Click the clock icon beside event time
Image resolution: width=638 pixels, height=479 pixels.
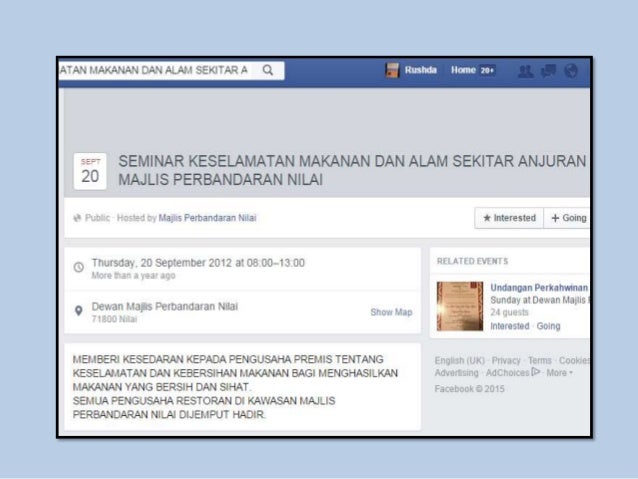point(79,267)
